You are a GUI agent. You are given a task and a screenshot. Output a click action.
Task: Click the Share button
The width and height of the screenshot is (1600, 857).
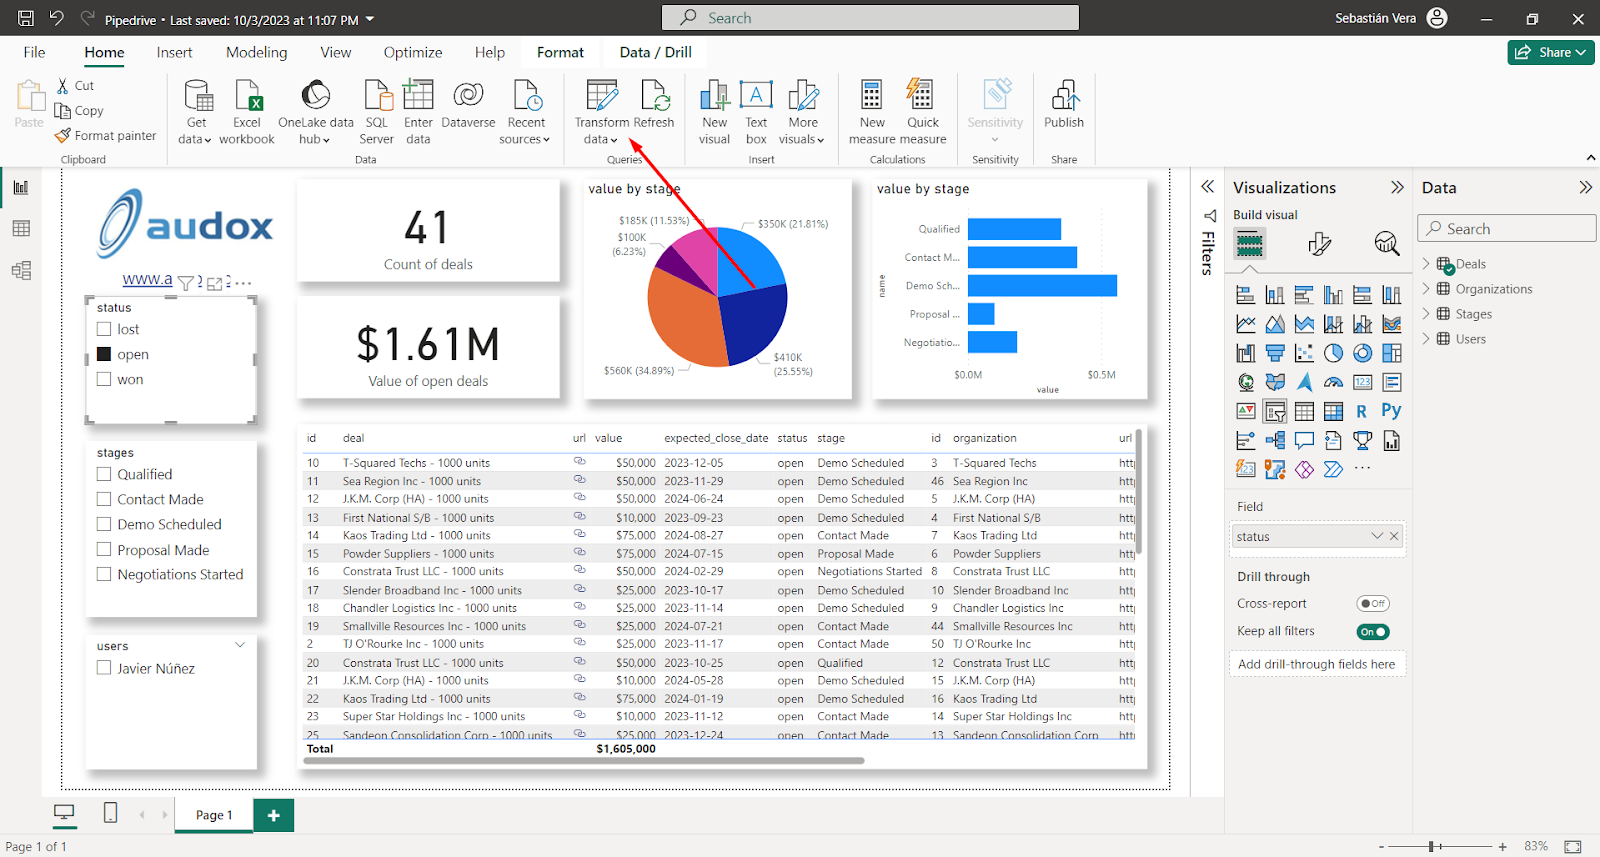1551,52
